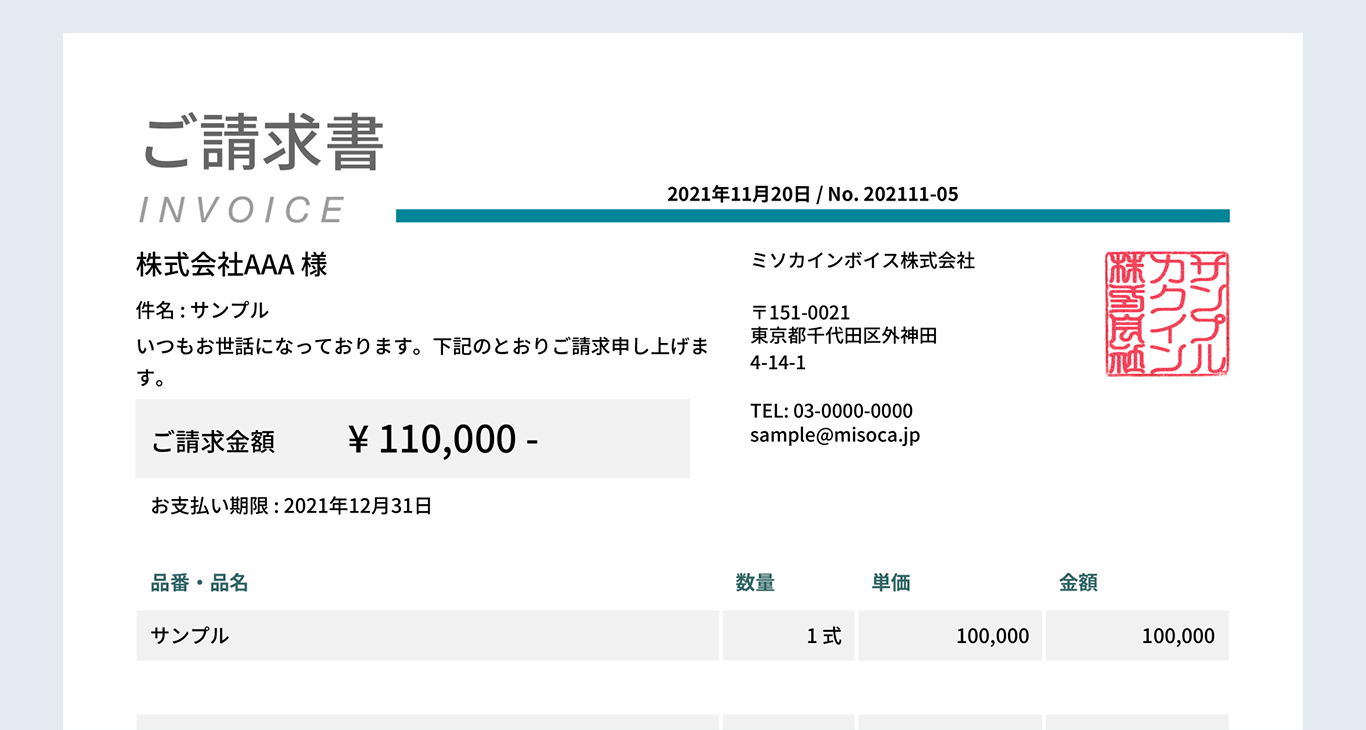Click the ご請求金額 label

[x=213, y=441]
